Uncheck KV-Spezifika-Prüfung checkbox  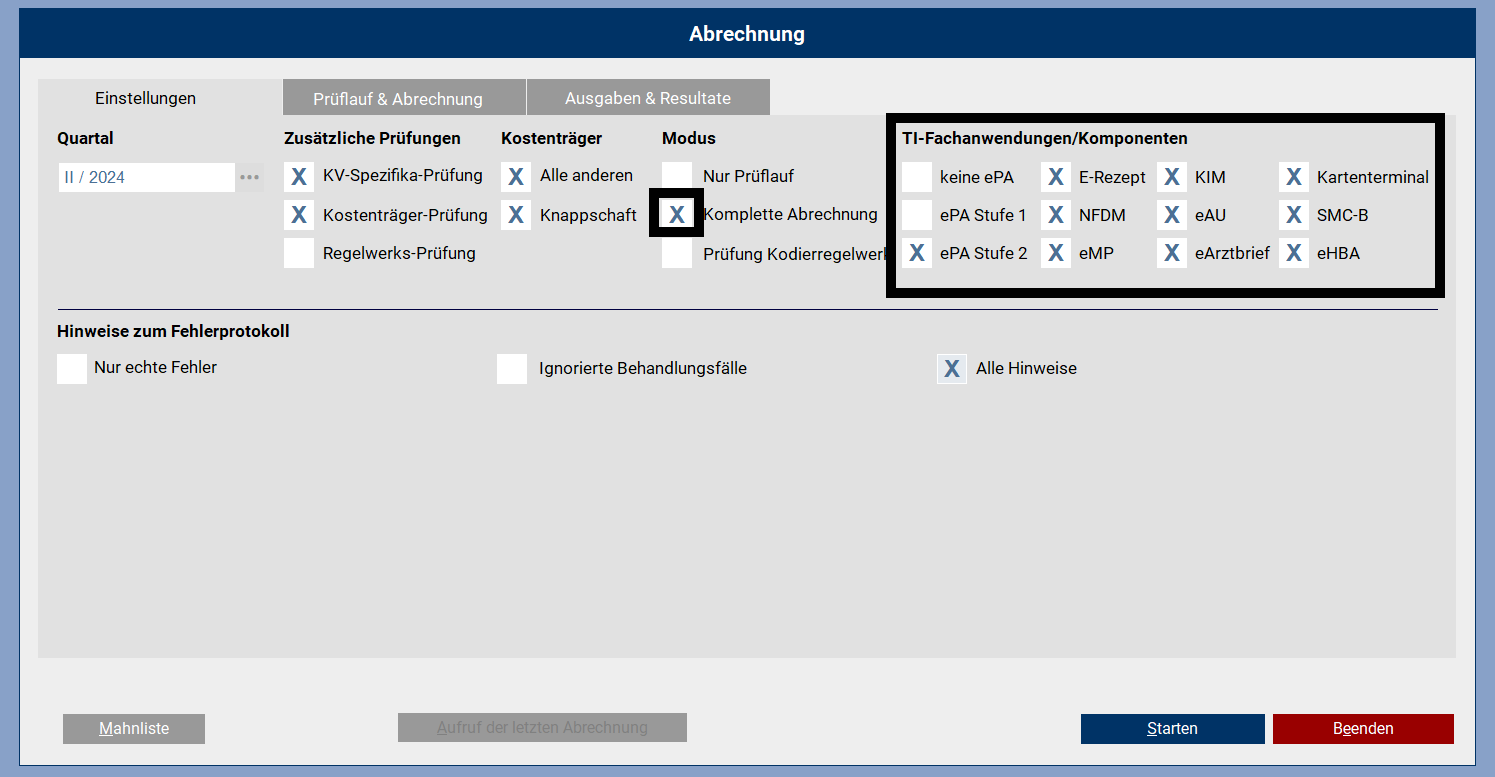tap(299, 177)
